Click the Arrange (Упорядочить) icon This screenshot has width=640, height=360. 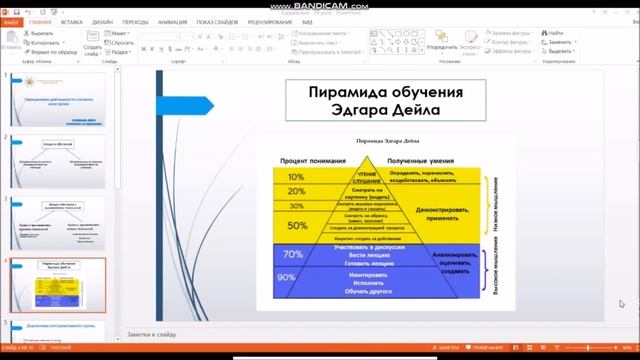click(x=442, y=37)
